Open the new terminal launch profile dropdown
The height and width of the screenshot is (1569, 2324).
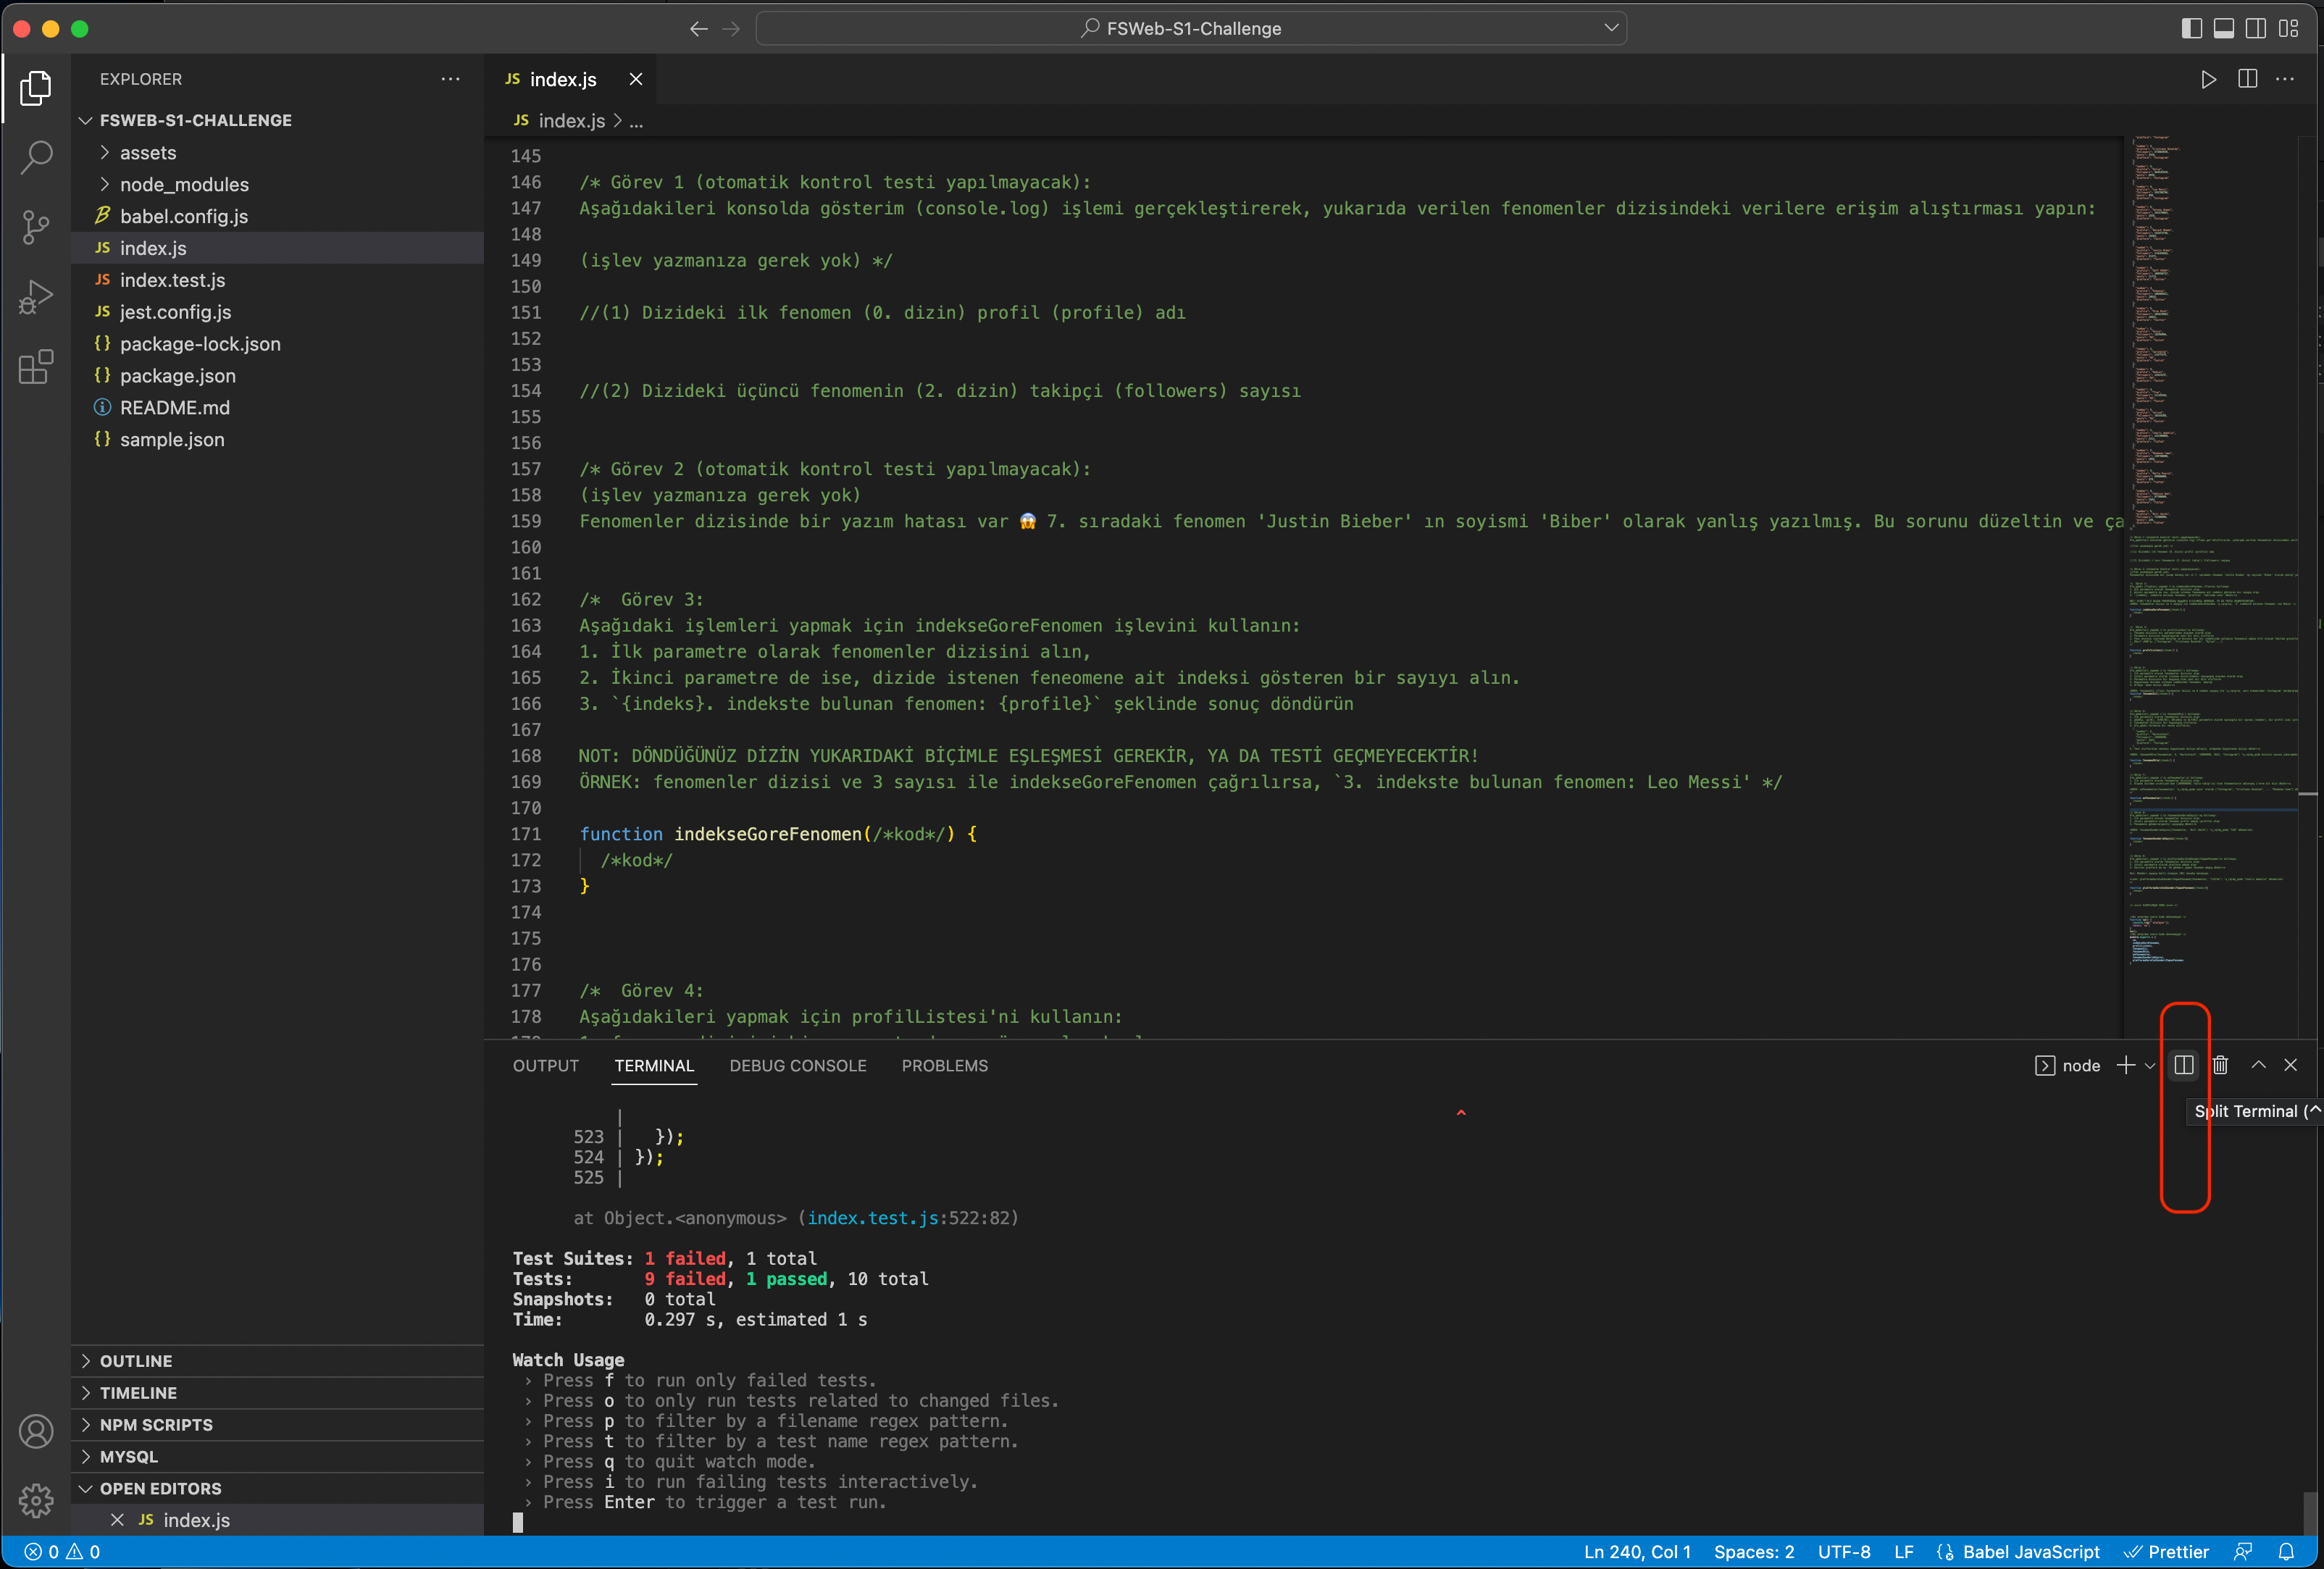tap(2149, 1066)
